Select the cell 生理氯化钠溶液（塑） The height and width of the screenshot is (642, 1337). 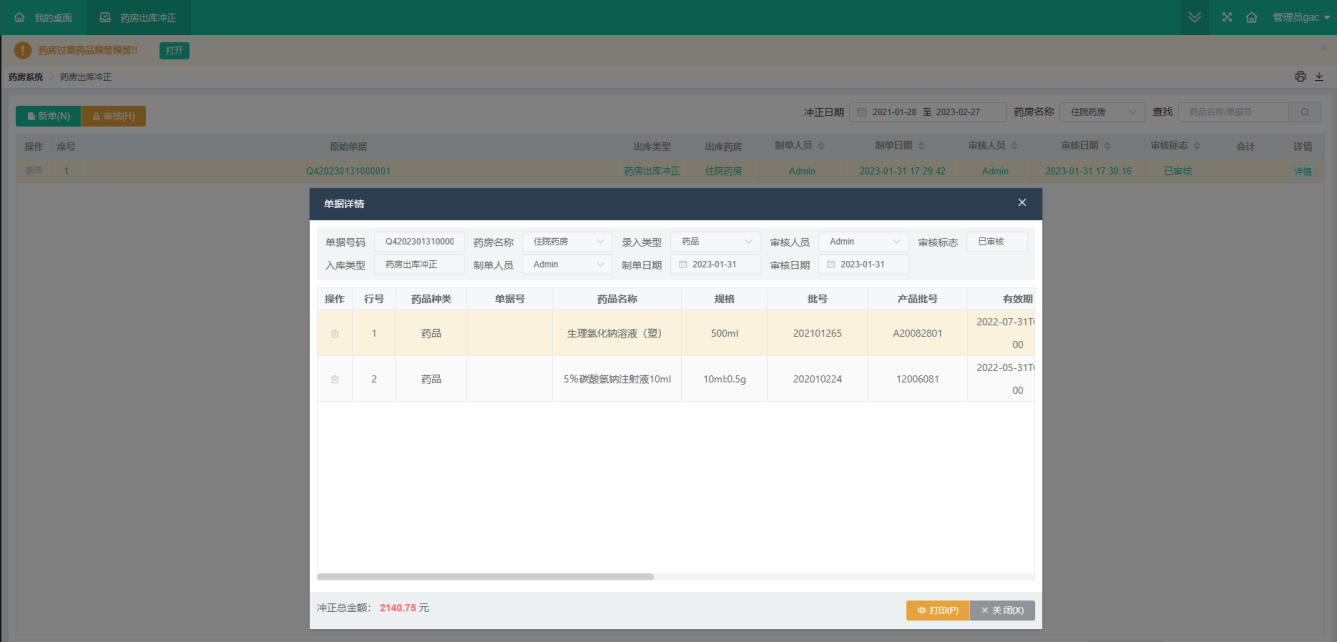point(617,334)
